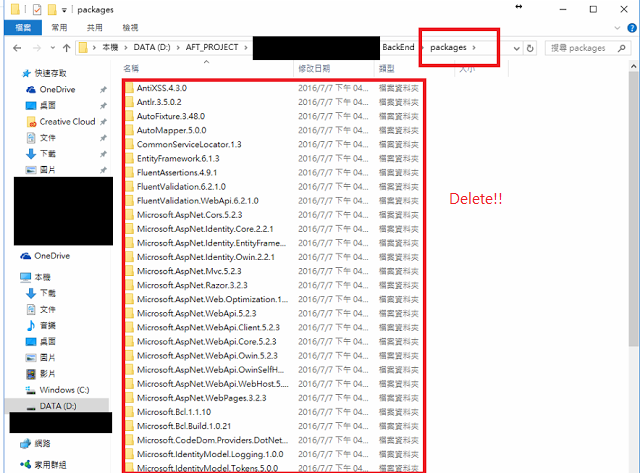Click the file list vertical scrollbar
Viewport: 640px width, 473px height.
(x=633, y=208)
